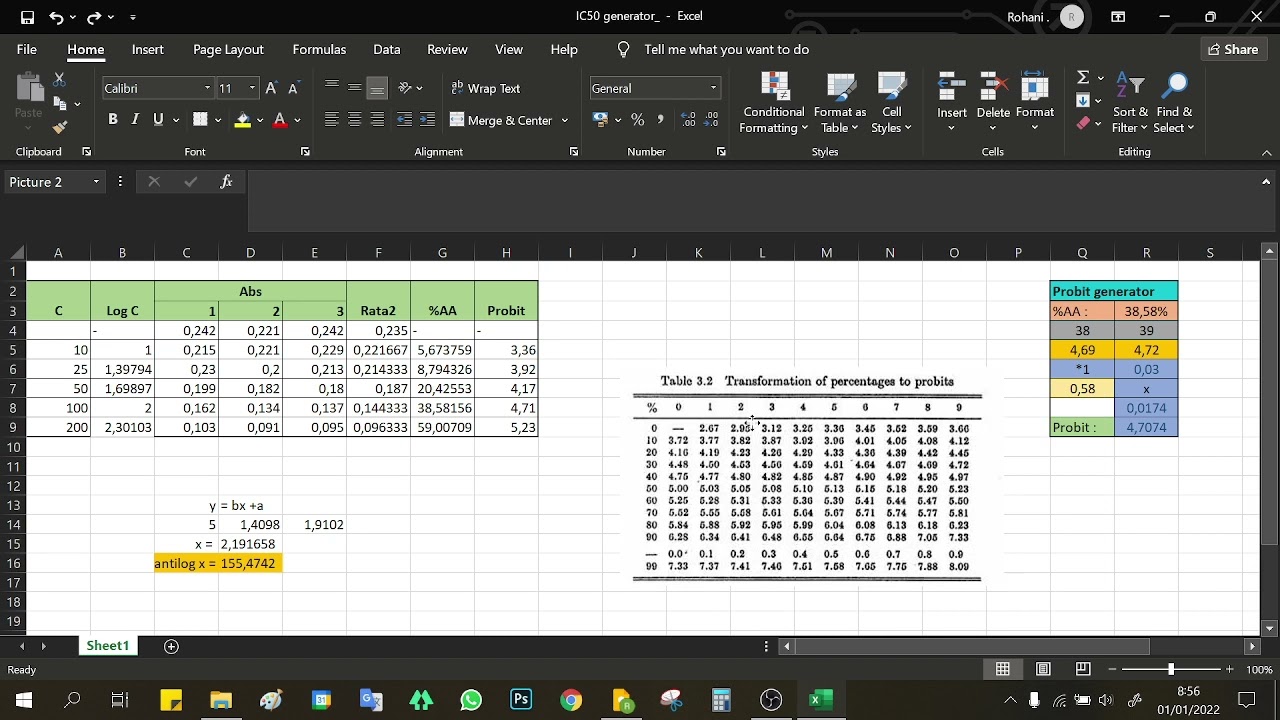This screenshot has height=720, width=1280.
Task: Pick the yellow fill color swatch
Action: point(243,120)
